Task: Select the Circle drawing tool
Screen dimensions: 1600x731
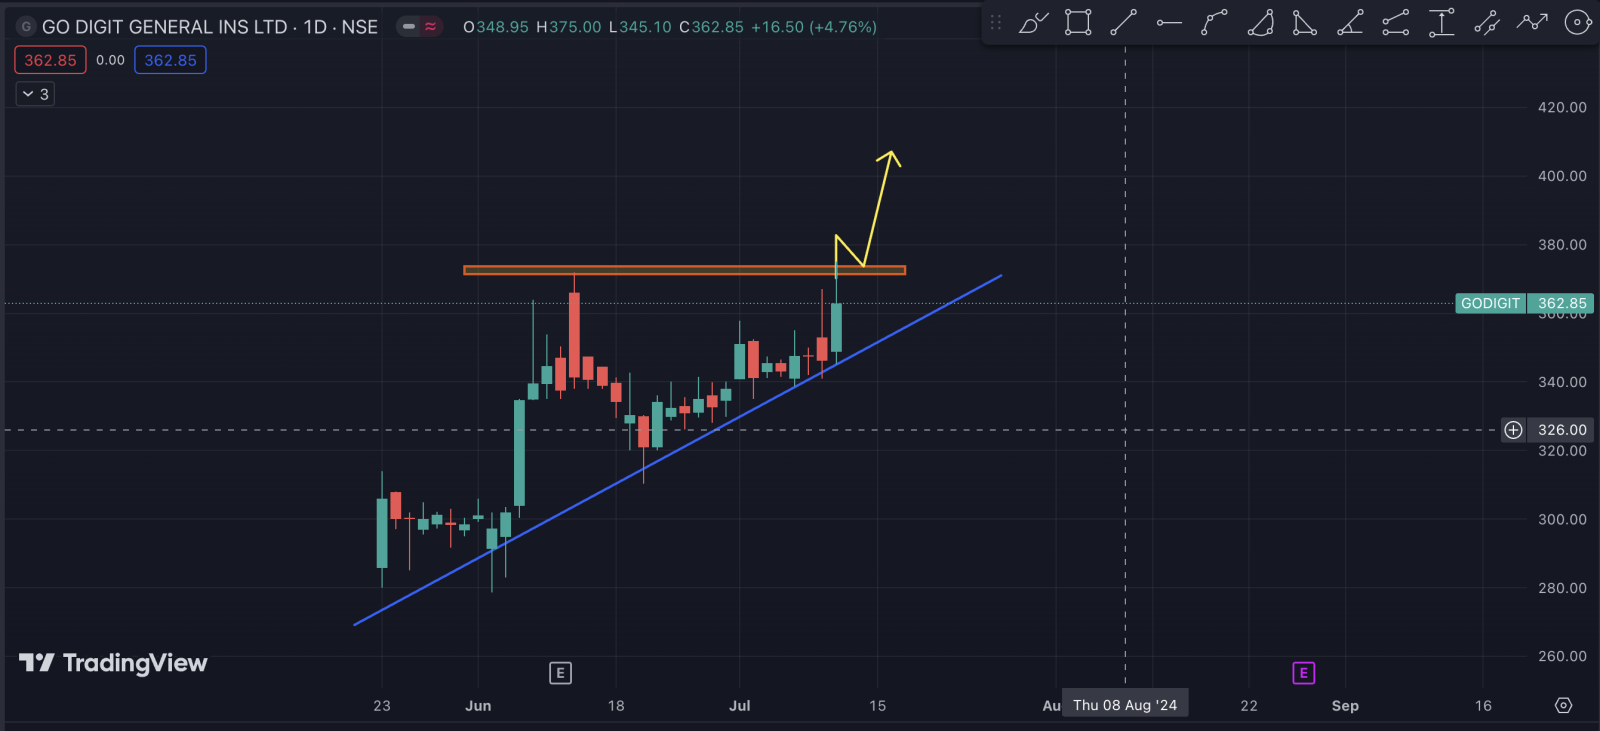Action: click(1577, 22)
